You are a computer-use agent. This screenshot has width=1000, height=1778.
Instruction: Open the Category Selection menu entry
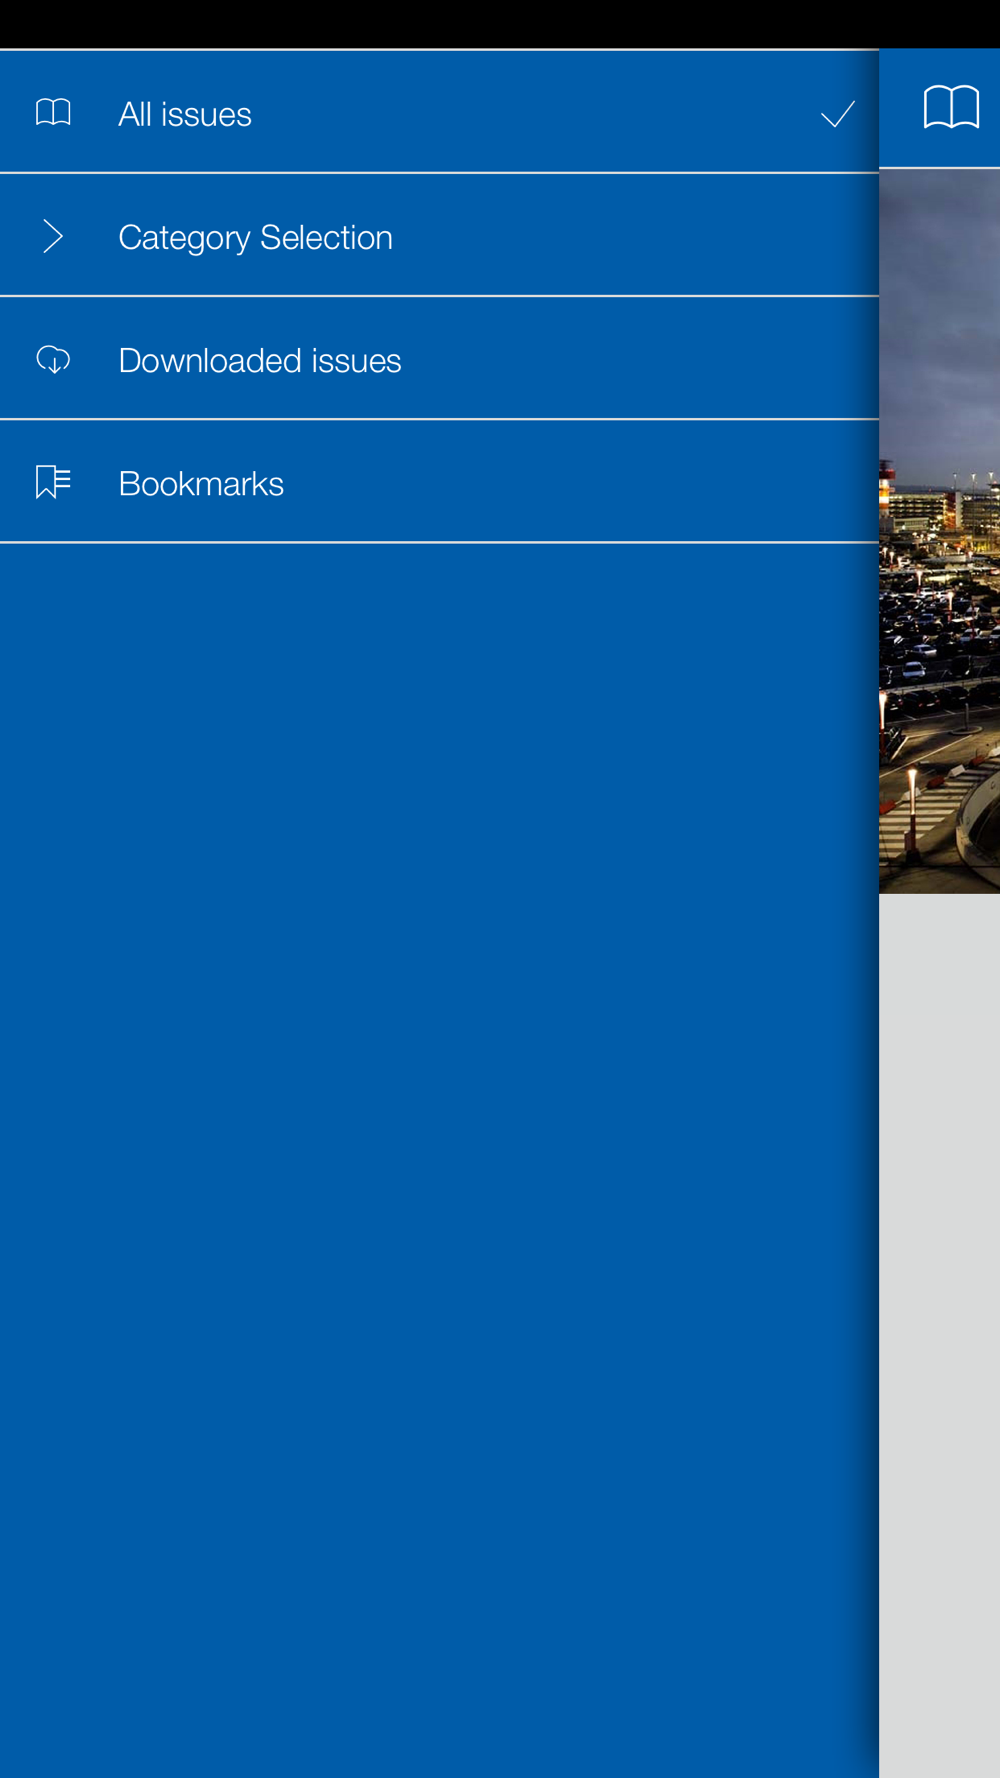pos(439,235)
